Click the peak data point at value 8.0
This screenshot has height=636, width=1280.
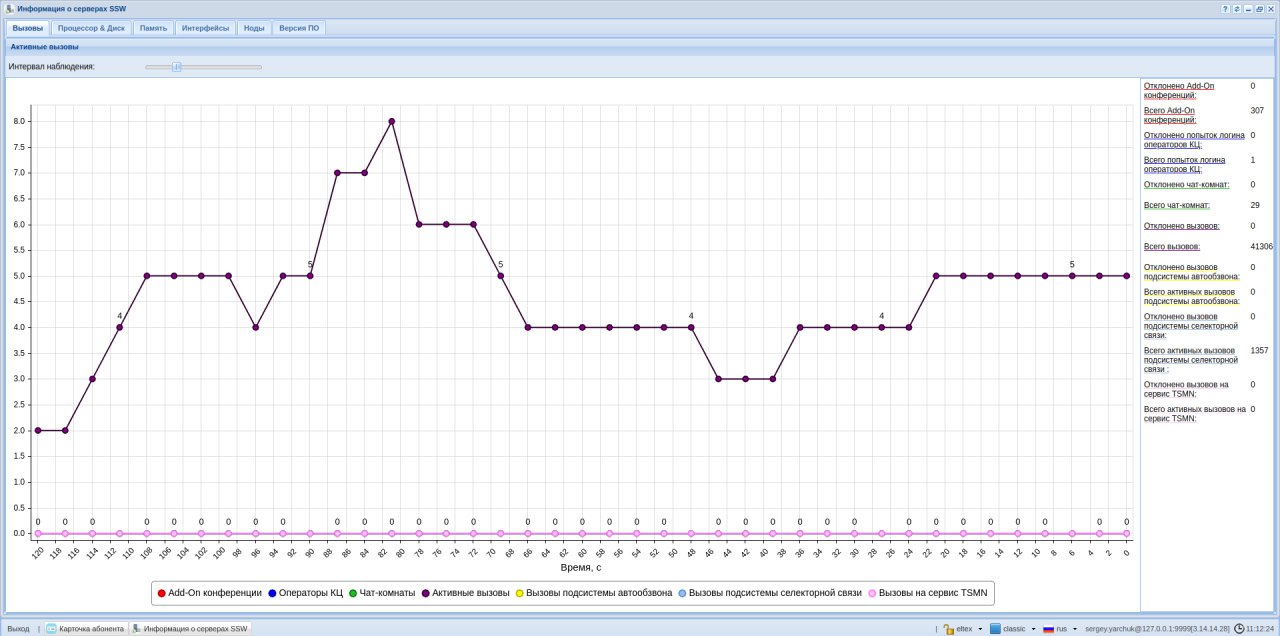point(392,121)
